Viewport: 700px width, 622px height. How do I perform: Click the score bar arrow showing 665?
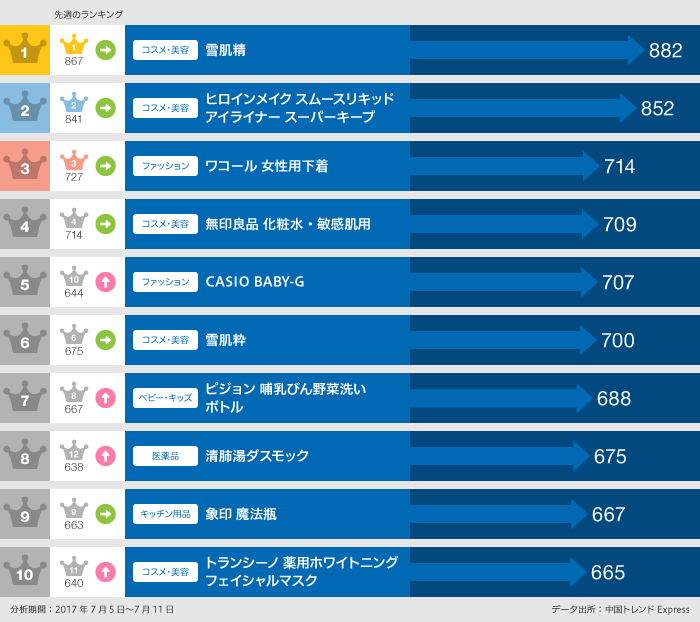click(x=498, y=572)
